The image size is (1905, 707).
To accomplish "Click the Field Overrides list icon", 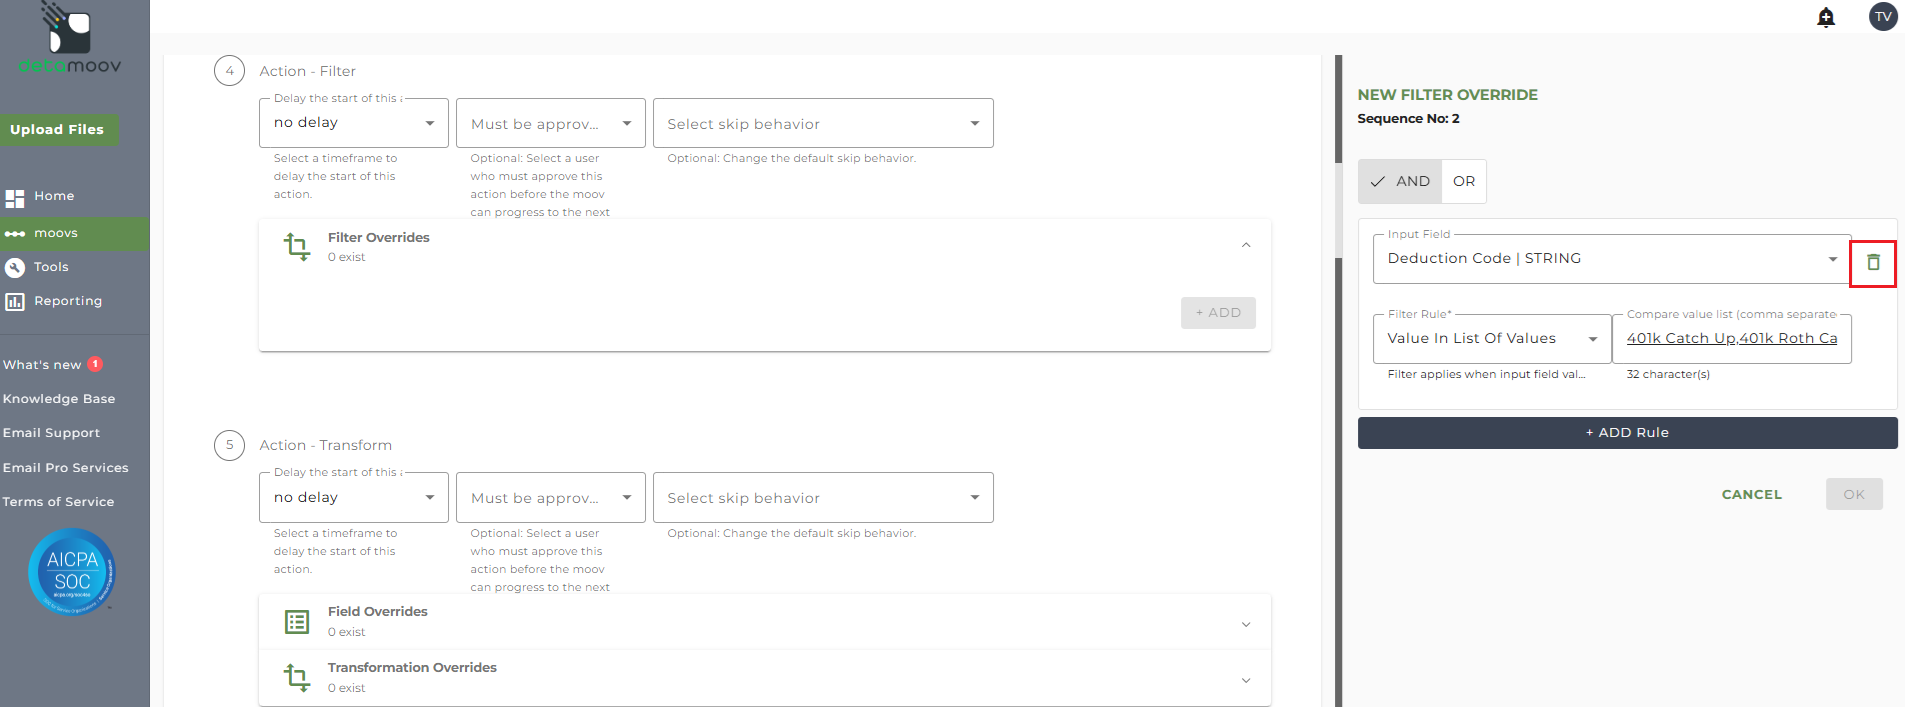I will (297, 622).
